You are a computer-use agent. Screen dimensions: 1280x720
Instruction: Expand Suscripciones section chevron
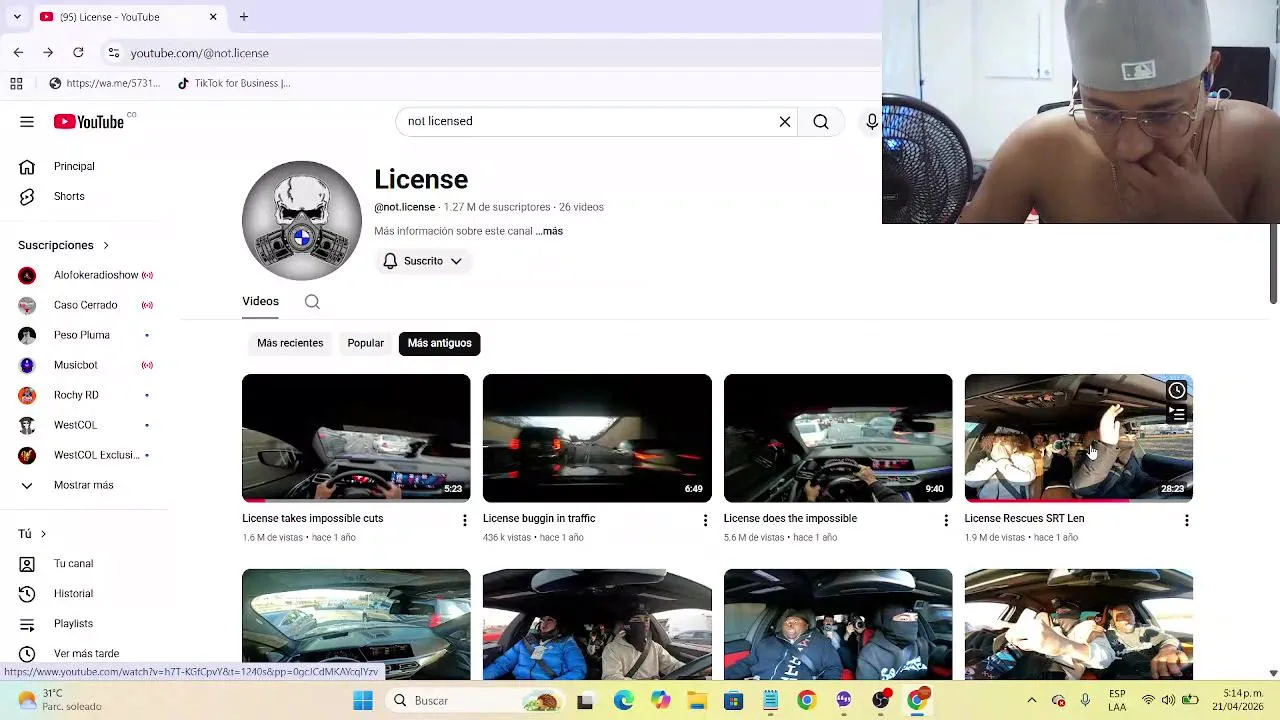[x=106, y=245]
